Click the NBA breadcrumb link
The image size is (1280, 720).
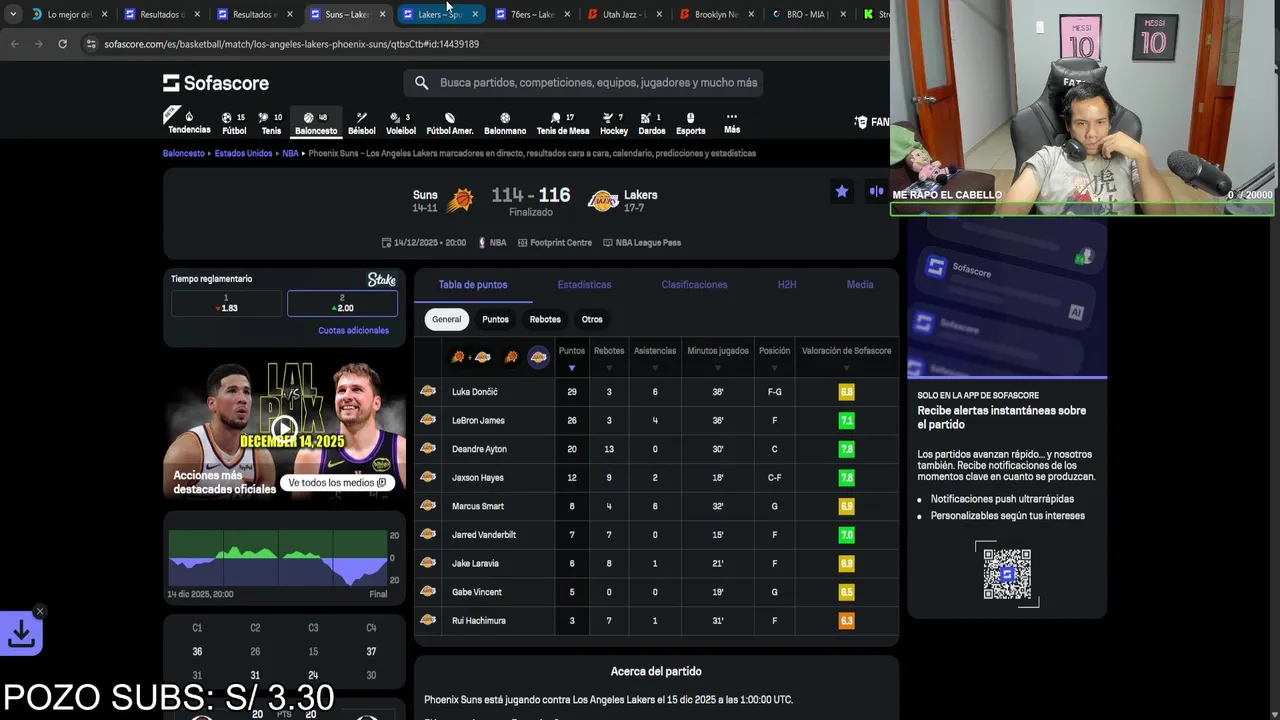pyautogui.click(x=290, y=154)
